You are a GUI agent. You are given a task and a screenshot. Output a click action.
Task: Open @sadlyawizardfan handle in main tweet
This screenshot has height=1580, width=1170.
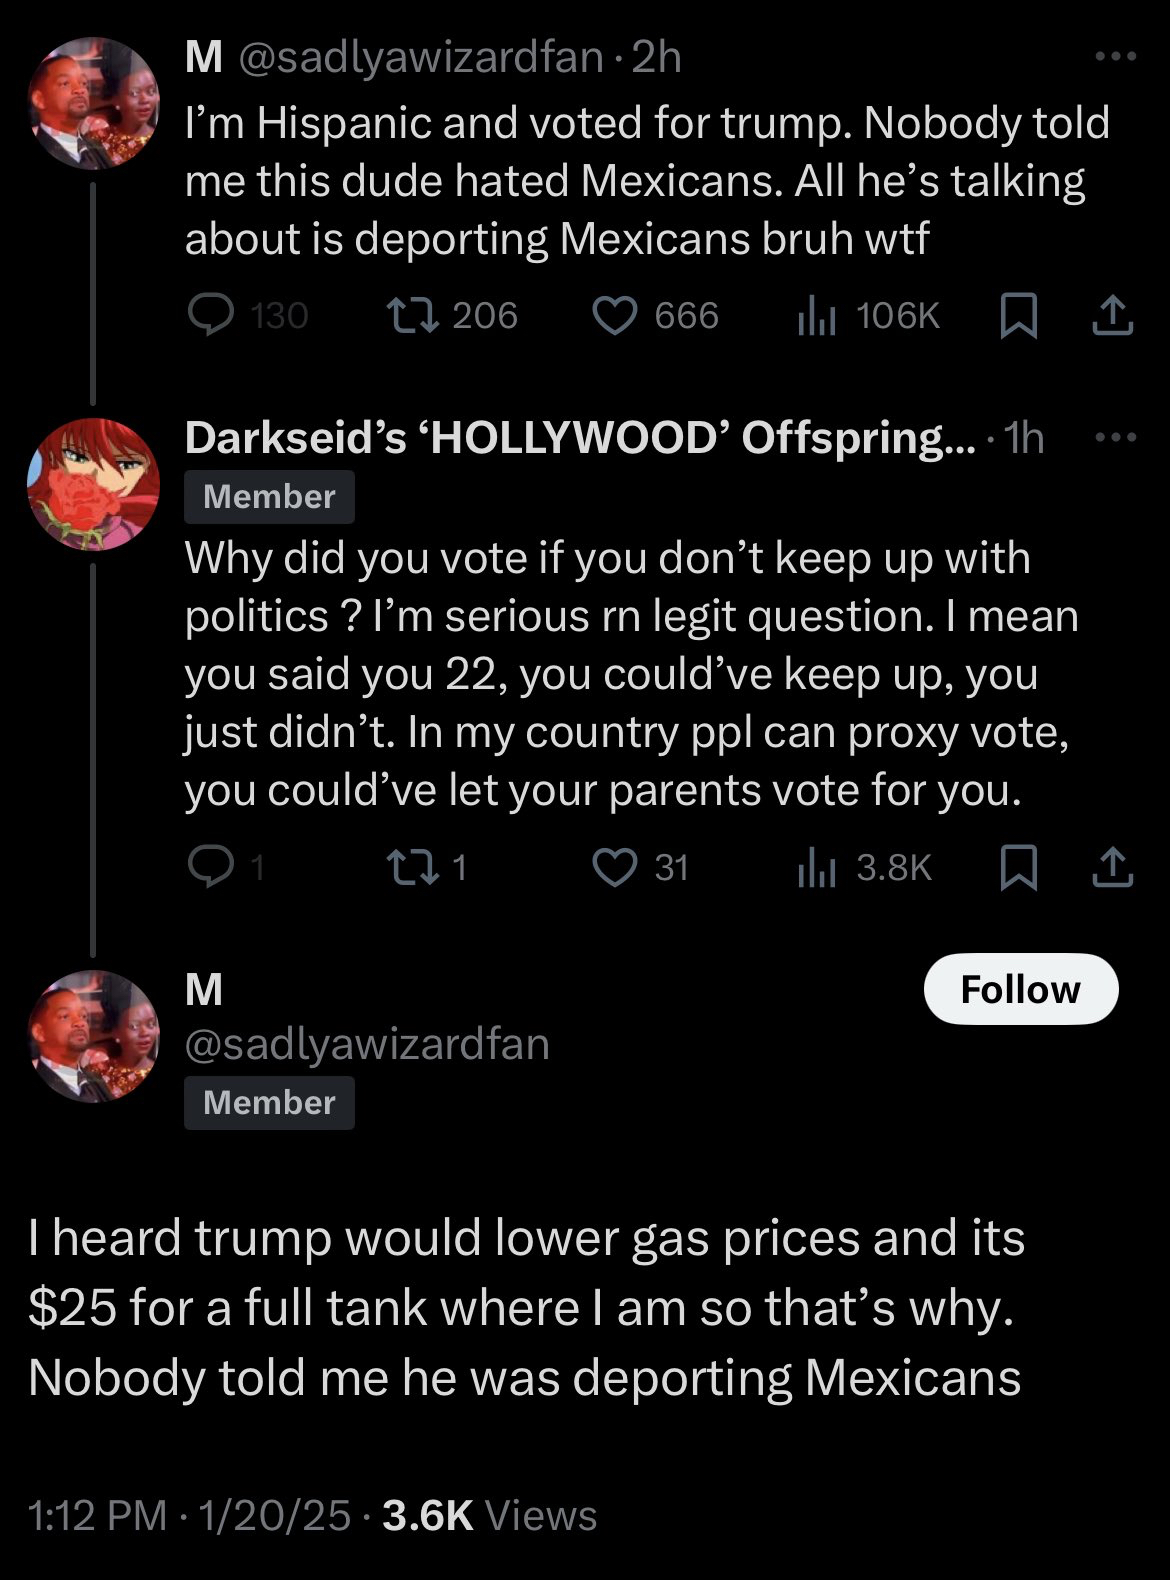pos(367,1044)
